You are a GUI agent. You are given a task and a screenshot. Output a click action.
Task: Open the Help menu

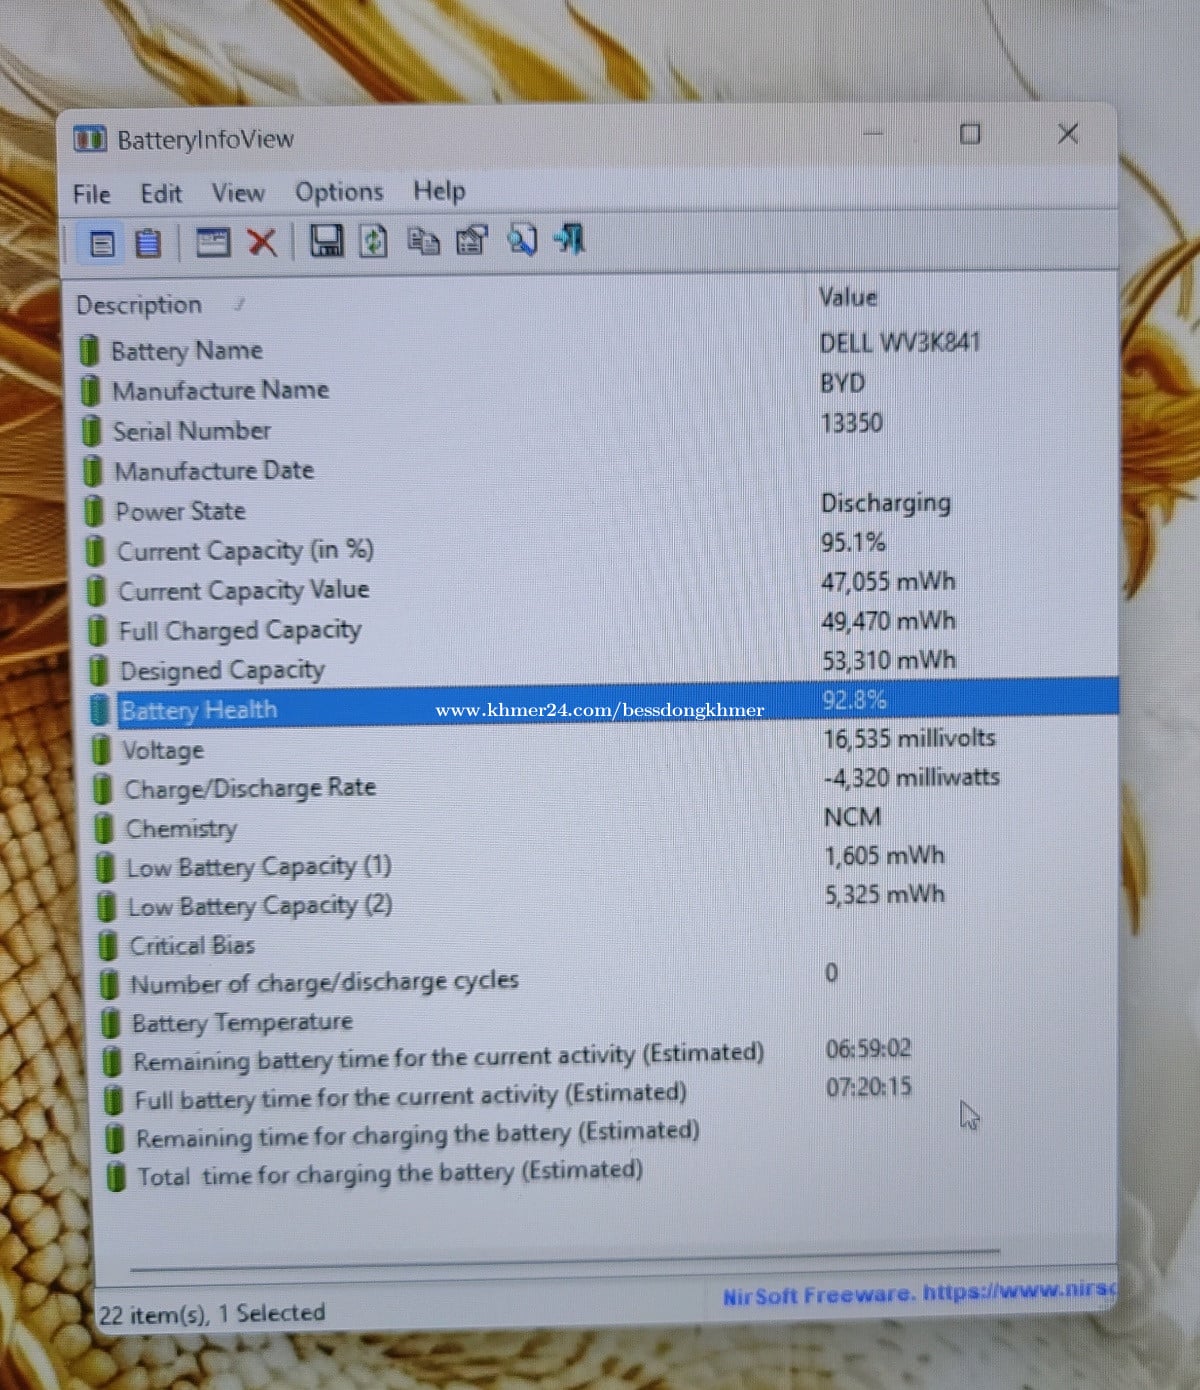439,191
